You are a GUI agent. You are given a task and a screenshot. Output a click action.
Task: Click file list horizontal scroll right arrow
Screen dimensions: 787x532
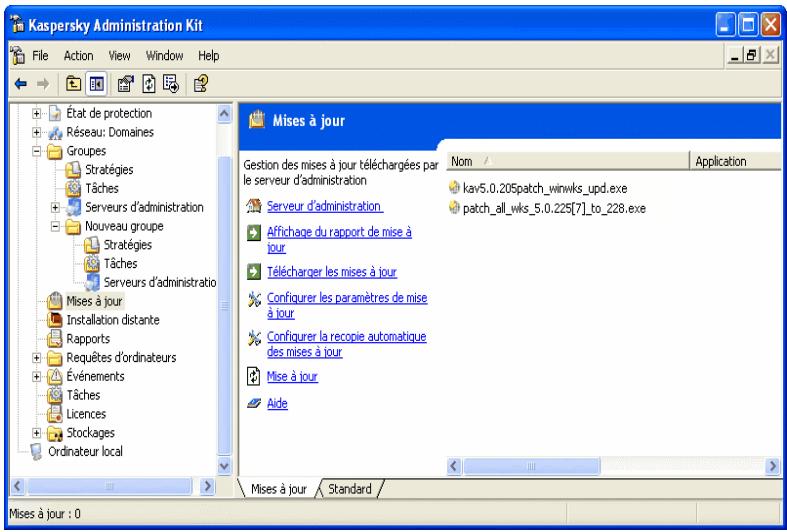(x=773, y=466)
